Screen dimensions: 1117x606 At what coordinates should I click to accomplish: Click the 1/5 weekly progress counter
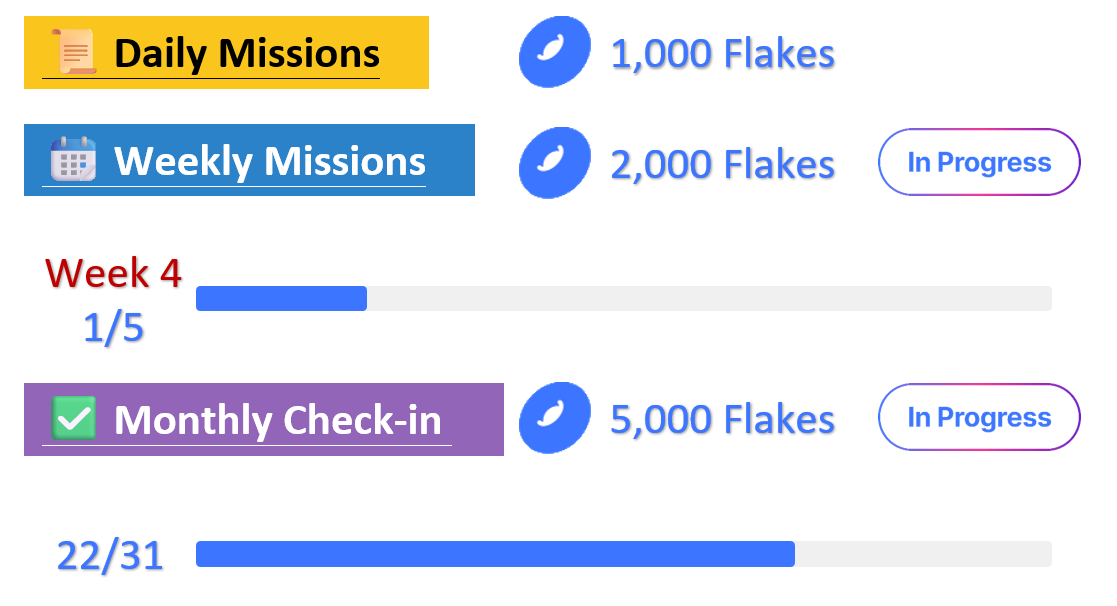click(113, 328)
